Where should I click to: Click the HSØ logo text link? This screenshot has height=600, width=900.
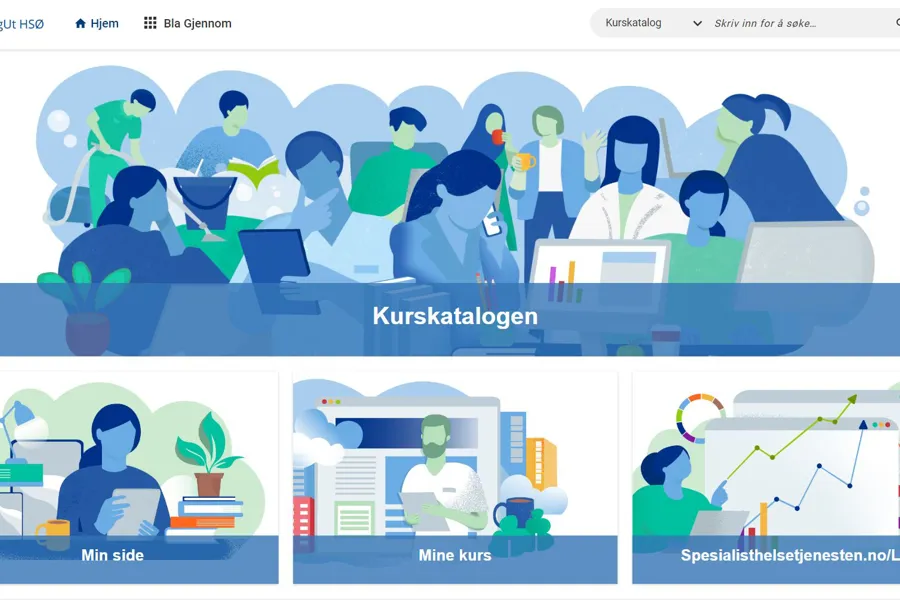click(x=22, y=24)
